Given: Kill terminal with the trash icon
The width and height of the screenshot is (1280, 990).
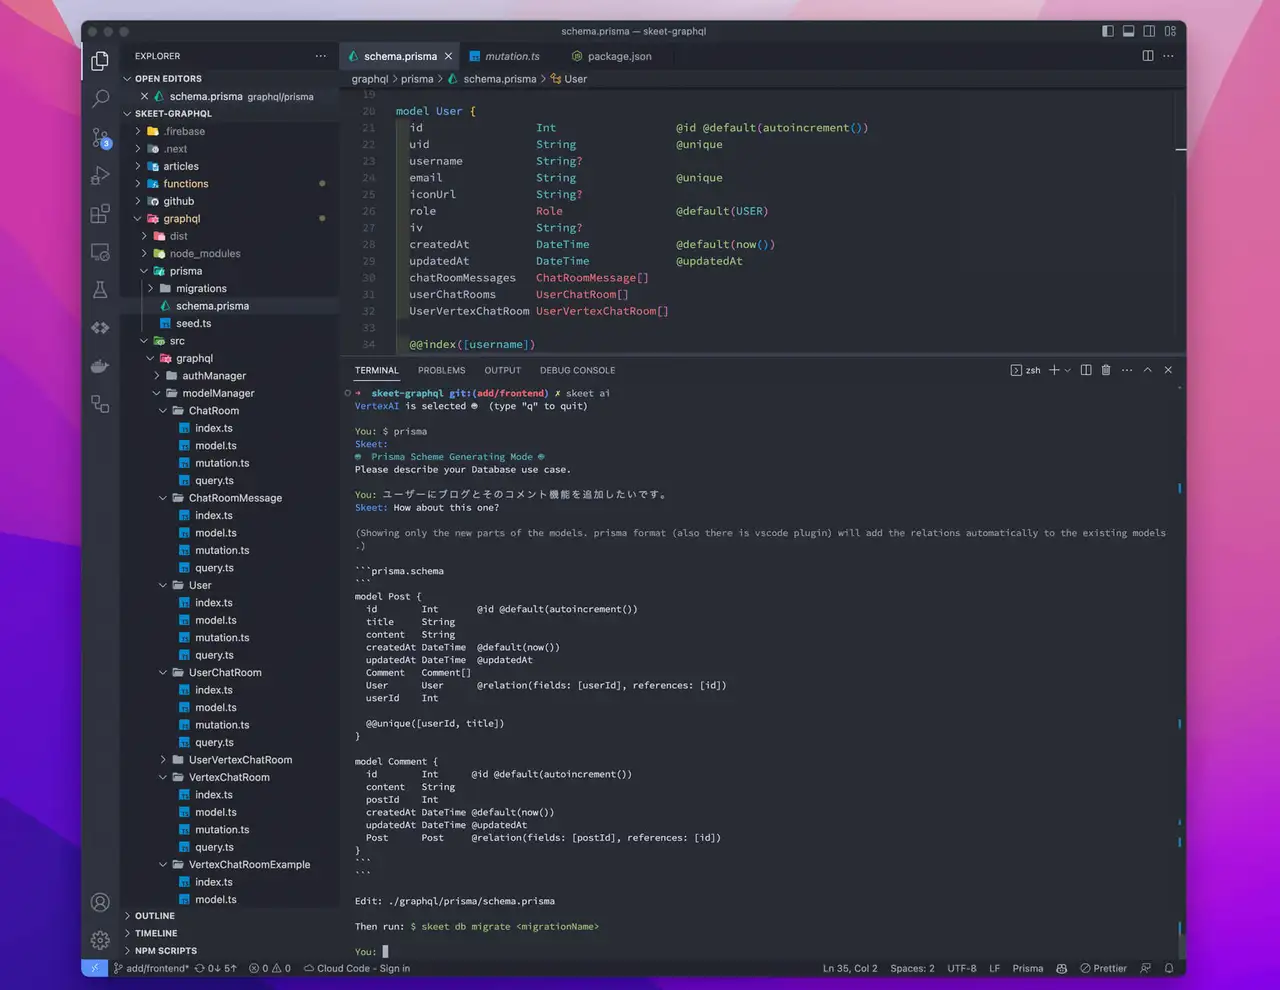Looking at the screenshot, I should (x=1106, y=370).
